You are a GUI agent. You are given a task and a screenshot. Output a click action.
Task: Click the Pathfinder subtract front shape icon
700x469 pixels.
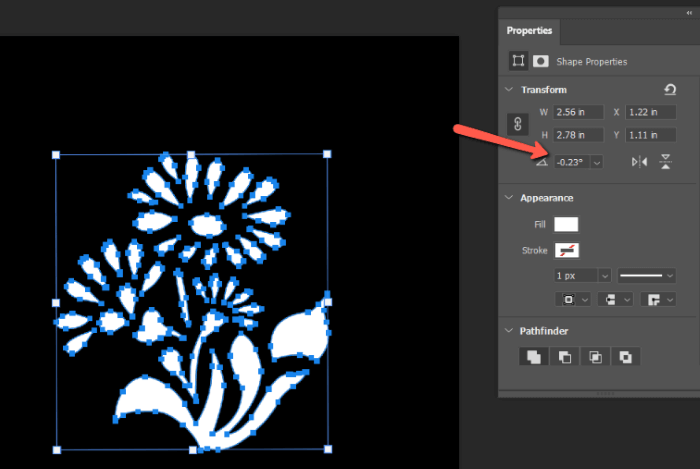coord(565,356)
